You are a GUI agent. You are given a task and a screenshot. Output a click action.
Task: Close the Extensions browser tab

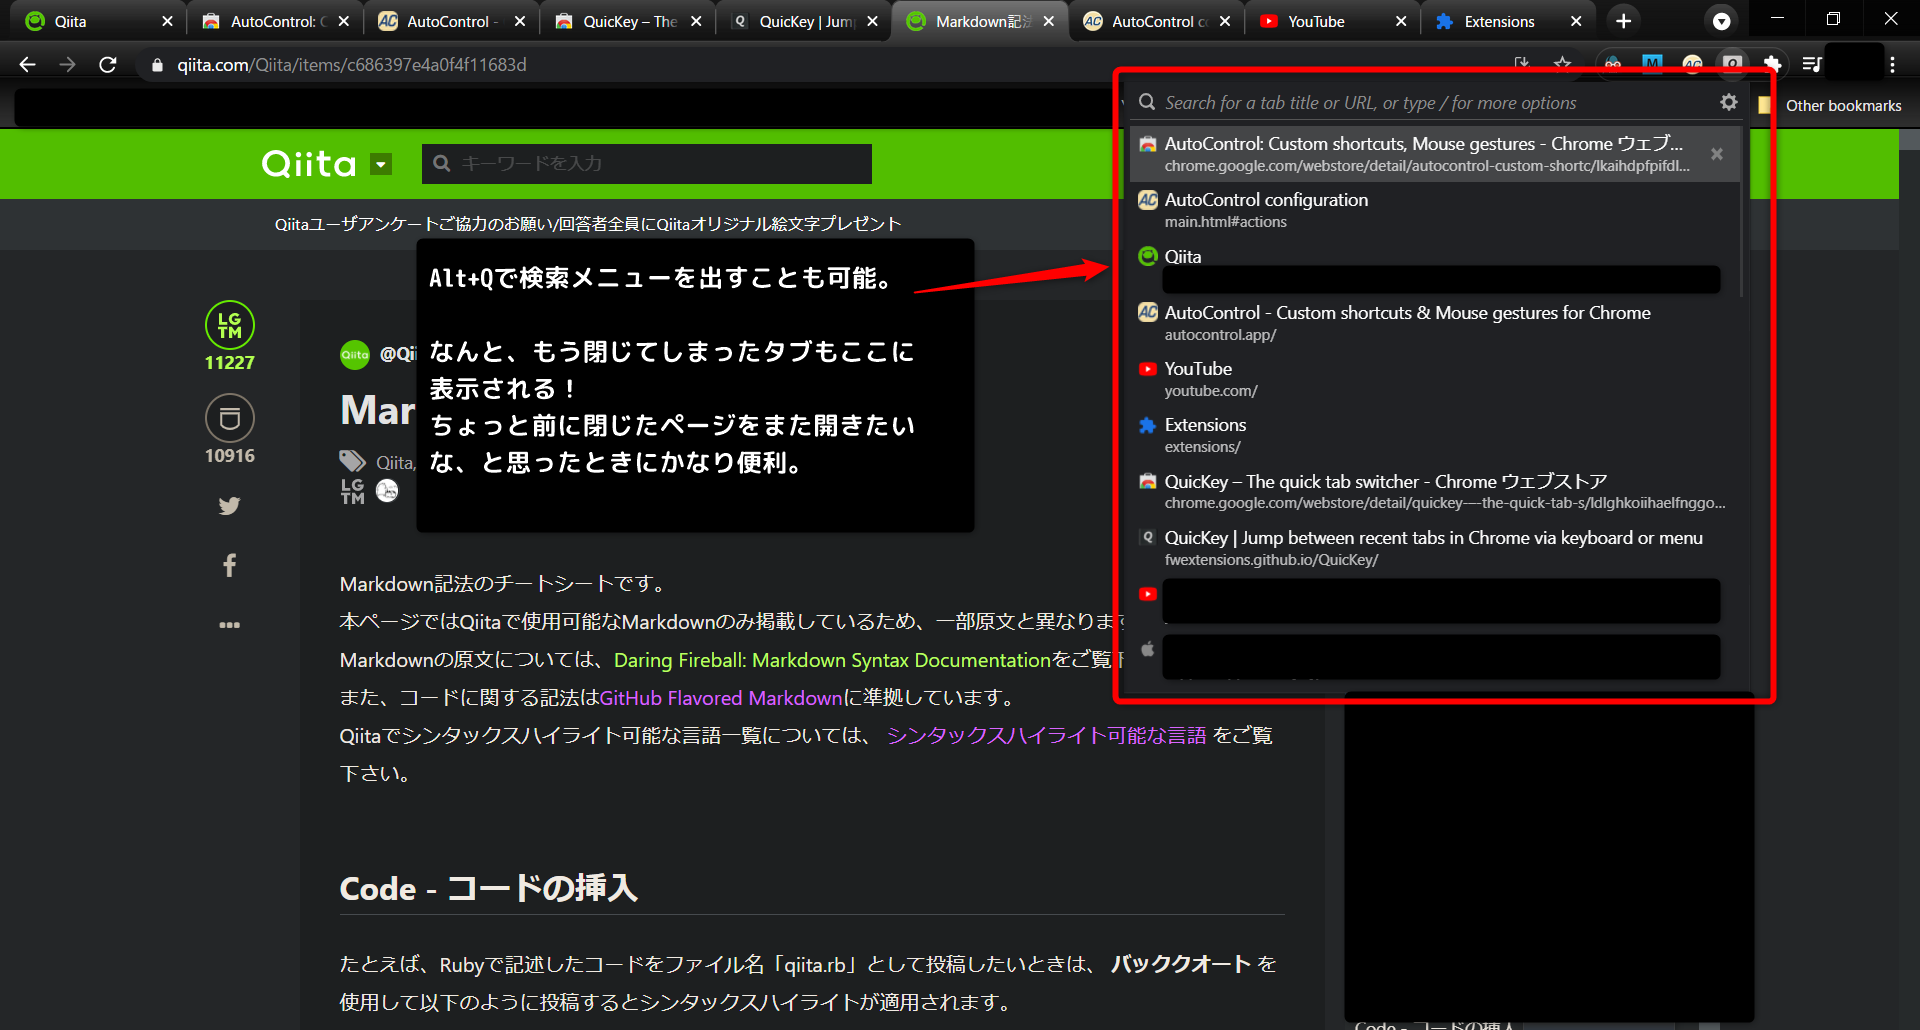point(1576,21)
